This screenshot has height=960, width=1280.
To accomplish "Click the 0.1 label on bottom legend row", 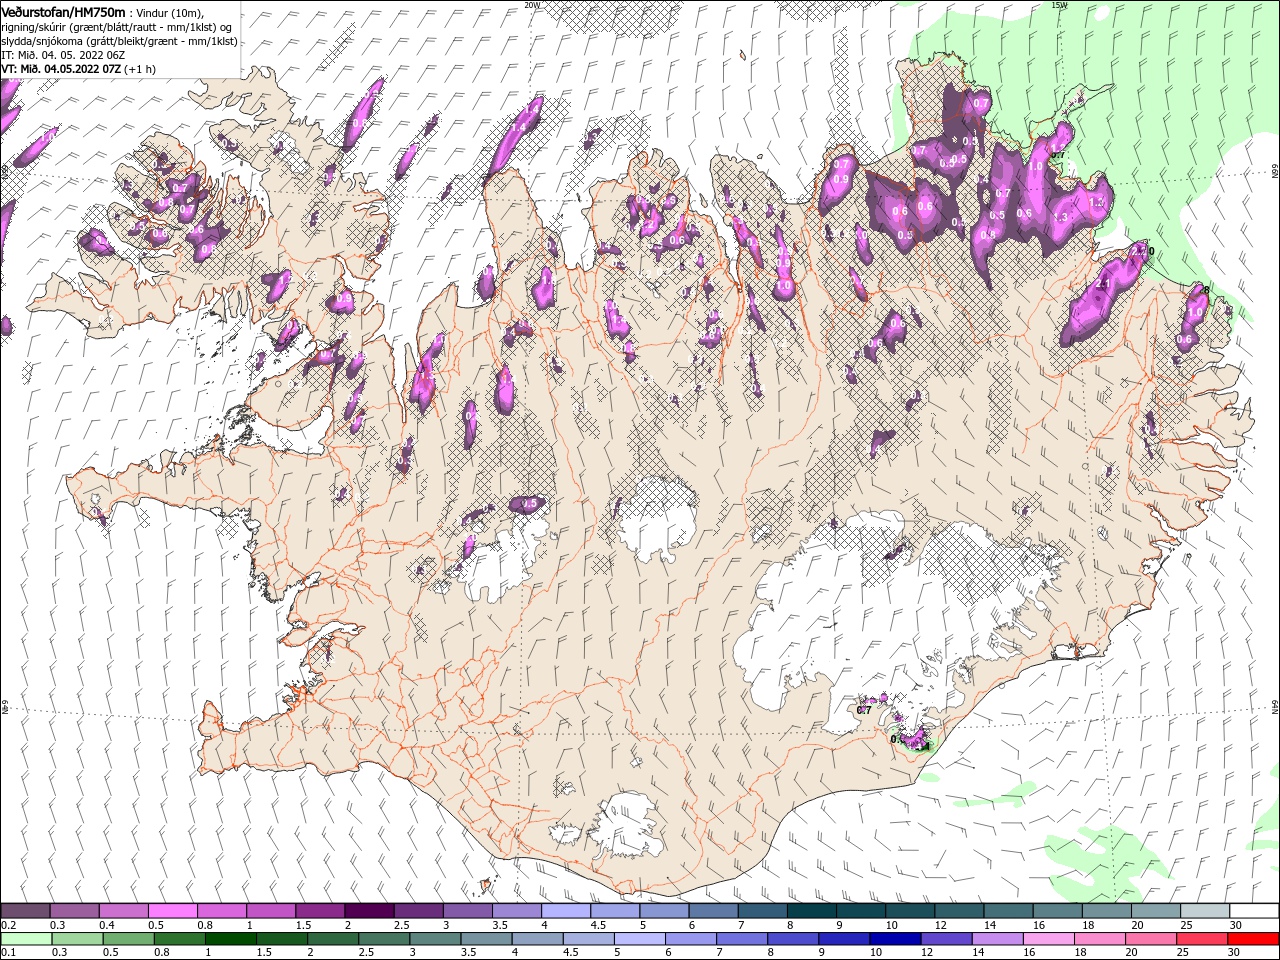I will coord(8,952).
